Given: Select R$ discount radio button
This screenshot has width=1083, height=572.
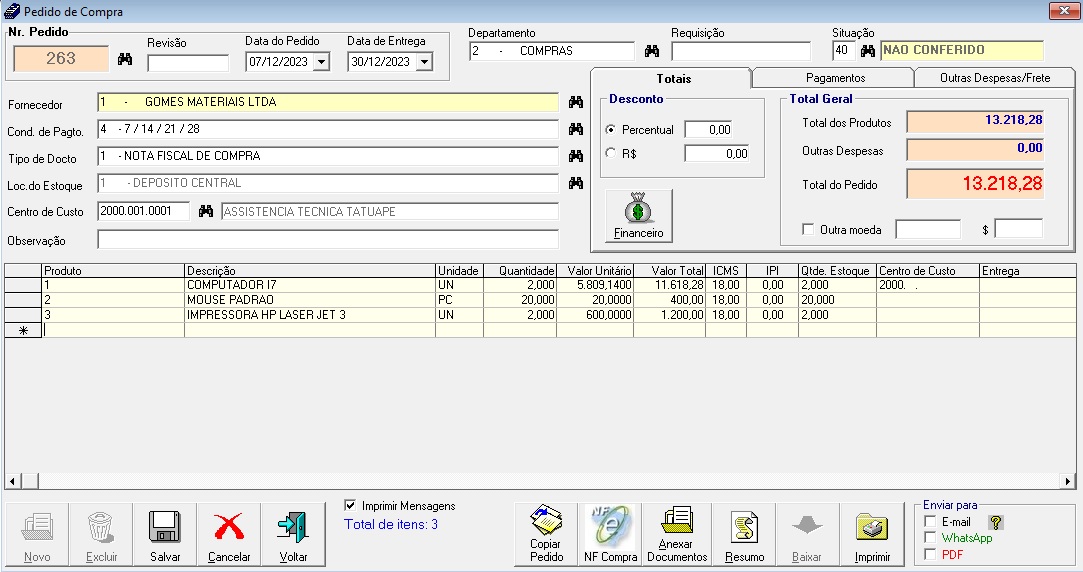Looking at the screenshot, I should pyautogui.click(x=611, y=154).
